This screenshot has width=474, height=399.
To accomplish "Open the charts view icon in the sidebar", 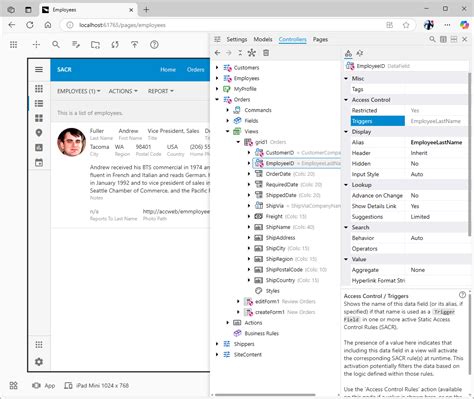I will pyautogui.click(x=39, y=147).
